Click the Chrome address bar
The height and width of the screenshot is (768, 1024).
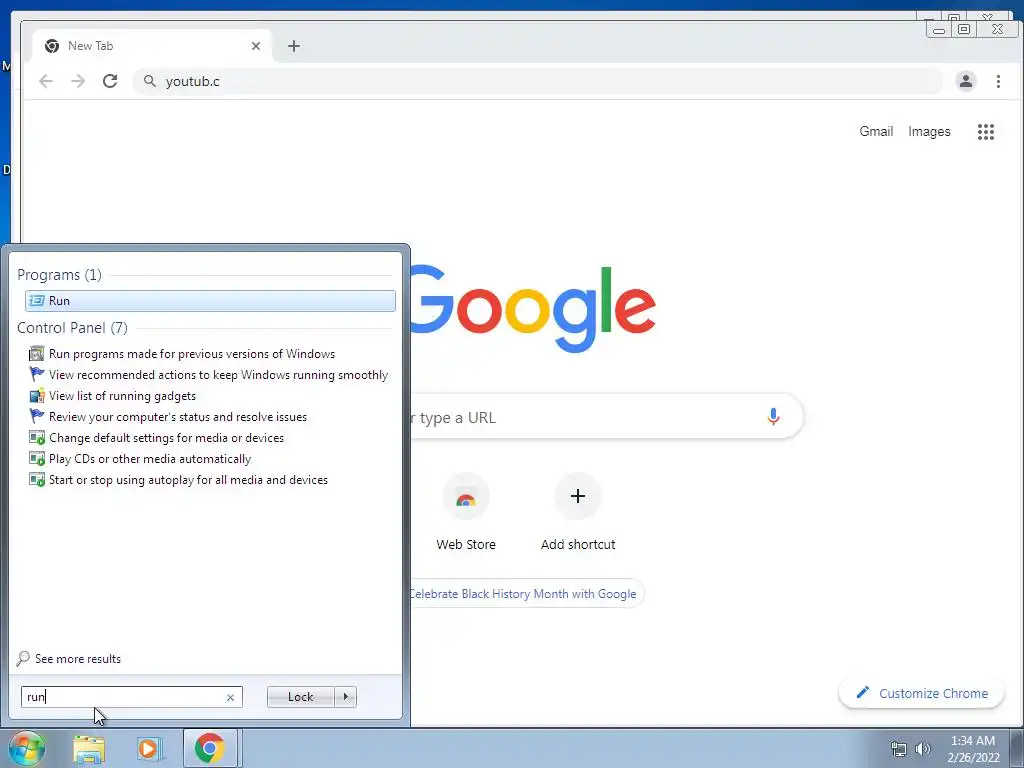(538, 81)
